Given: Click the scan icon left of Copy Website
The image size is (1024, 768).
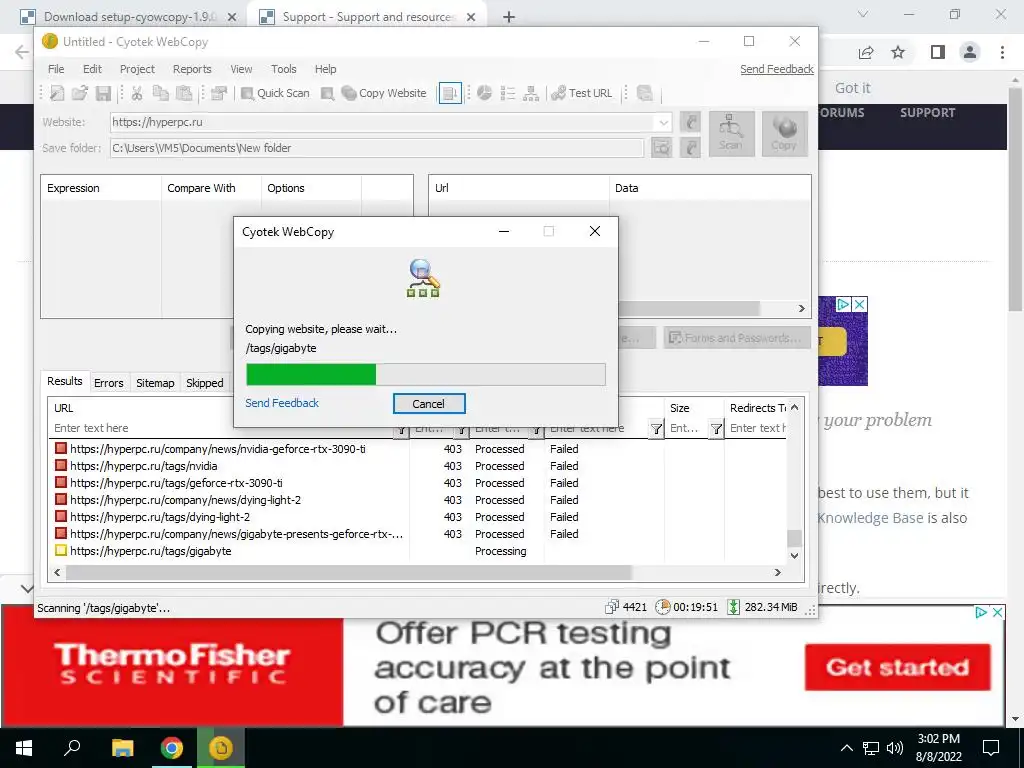Looking at the screenshot, I should click(327, 93).
